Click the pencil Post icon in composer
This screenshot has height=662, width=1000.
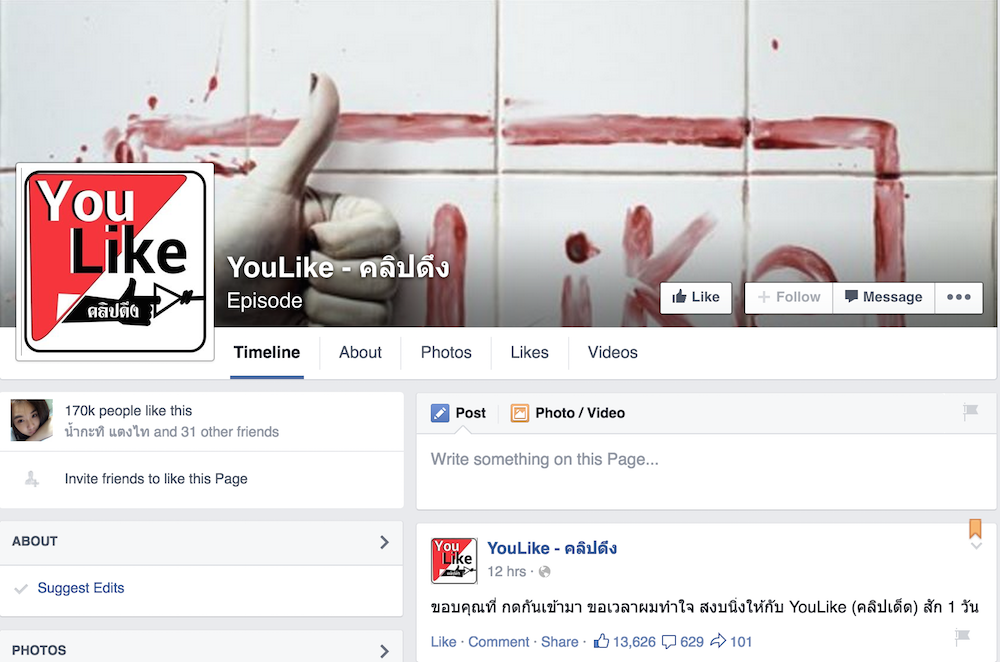pos(440,413)
